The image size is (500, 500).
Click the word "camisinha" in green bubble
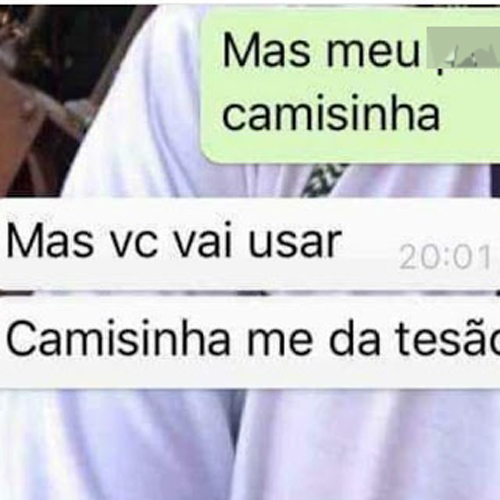point(331,113)
